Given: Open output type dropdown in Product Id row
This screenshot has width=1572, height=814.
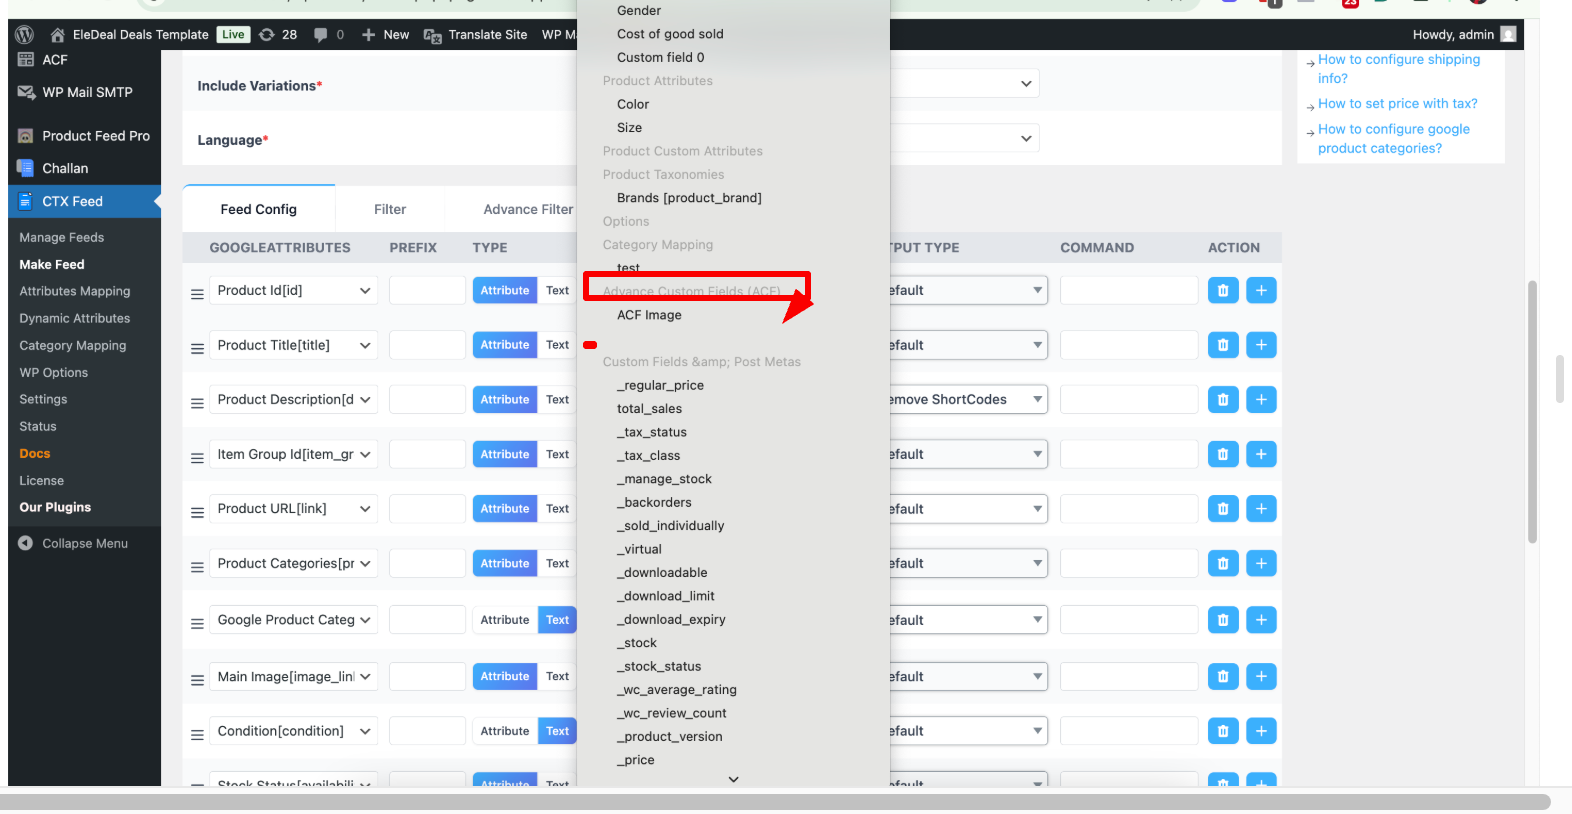Looking at the screenshot, I should [x=968, y=290].
